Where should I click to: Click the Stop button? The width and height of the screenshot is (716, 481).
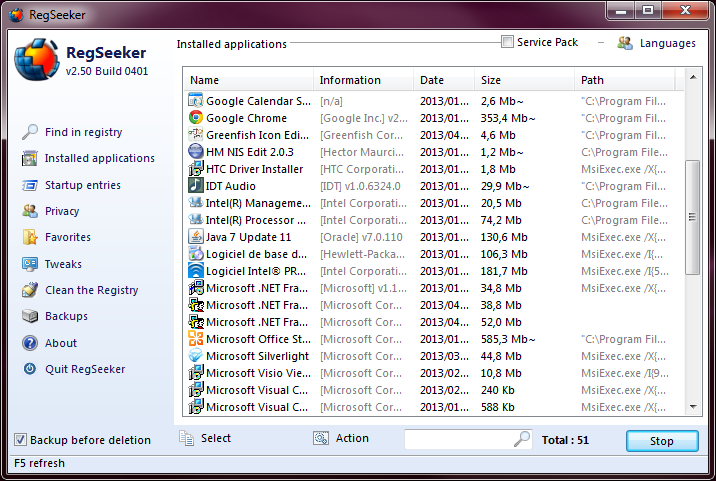(662, 441)
